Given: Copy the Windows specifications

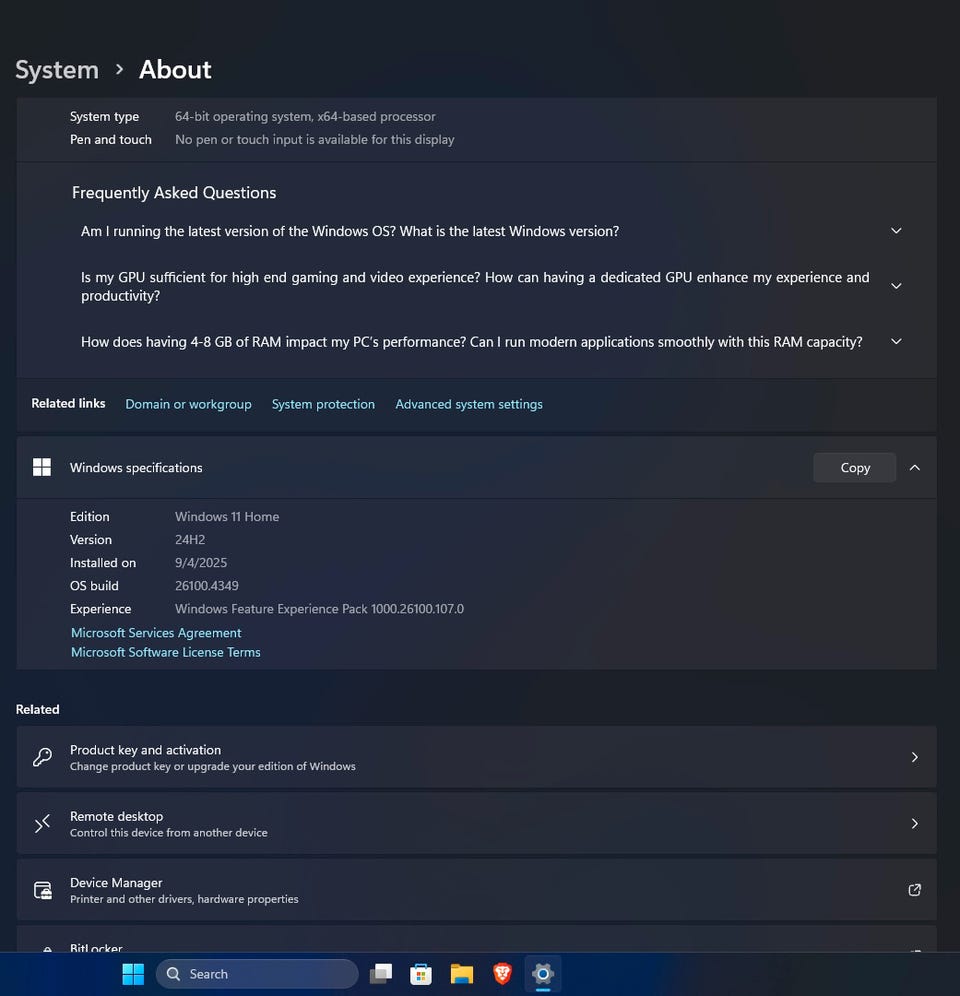Looking at the screenshot, I should tap(855, 468).
